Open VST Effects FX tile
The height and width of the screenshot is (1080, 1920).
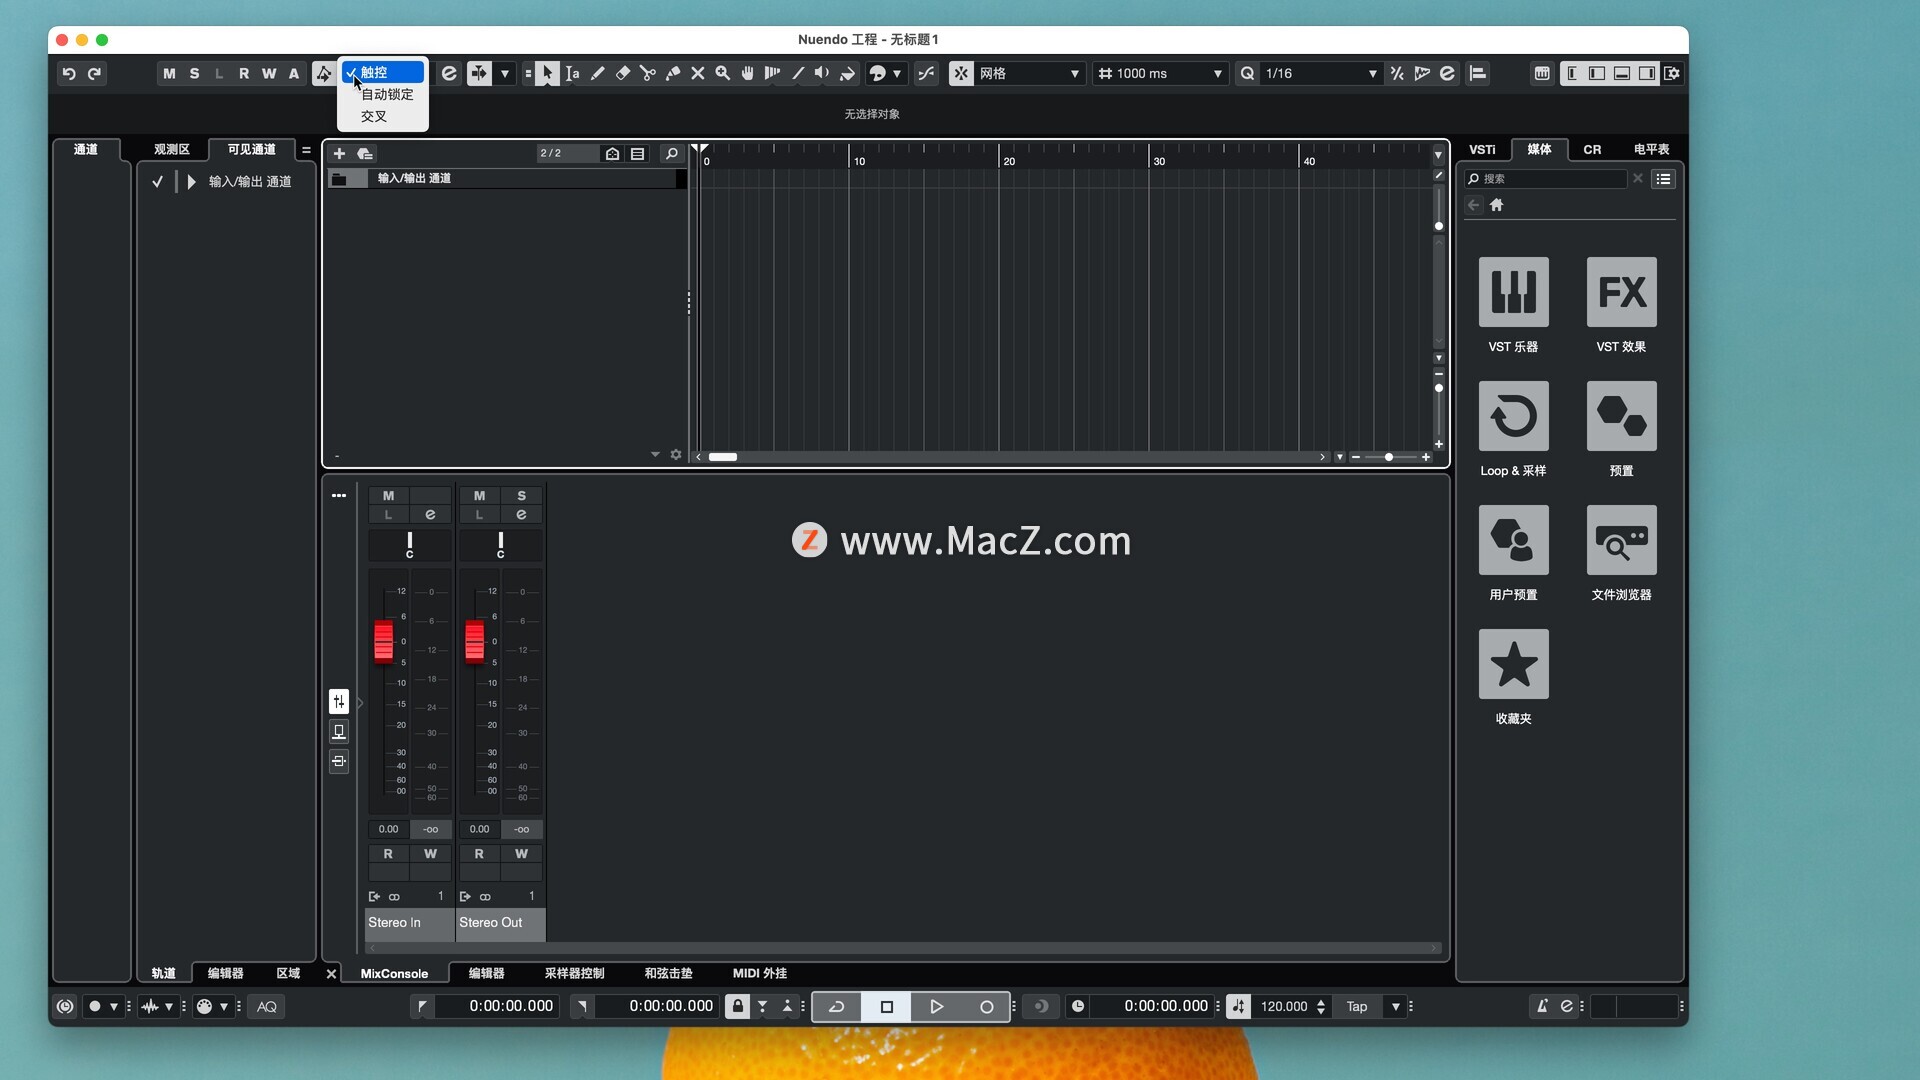point(1621,292)
